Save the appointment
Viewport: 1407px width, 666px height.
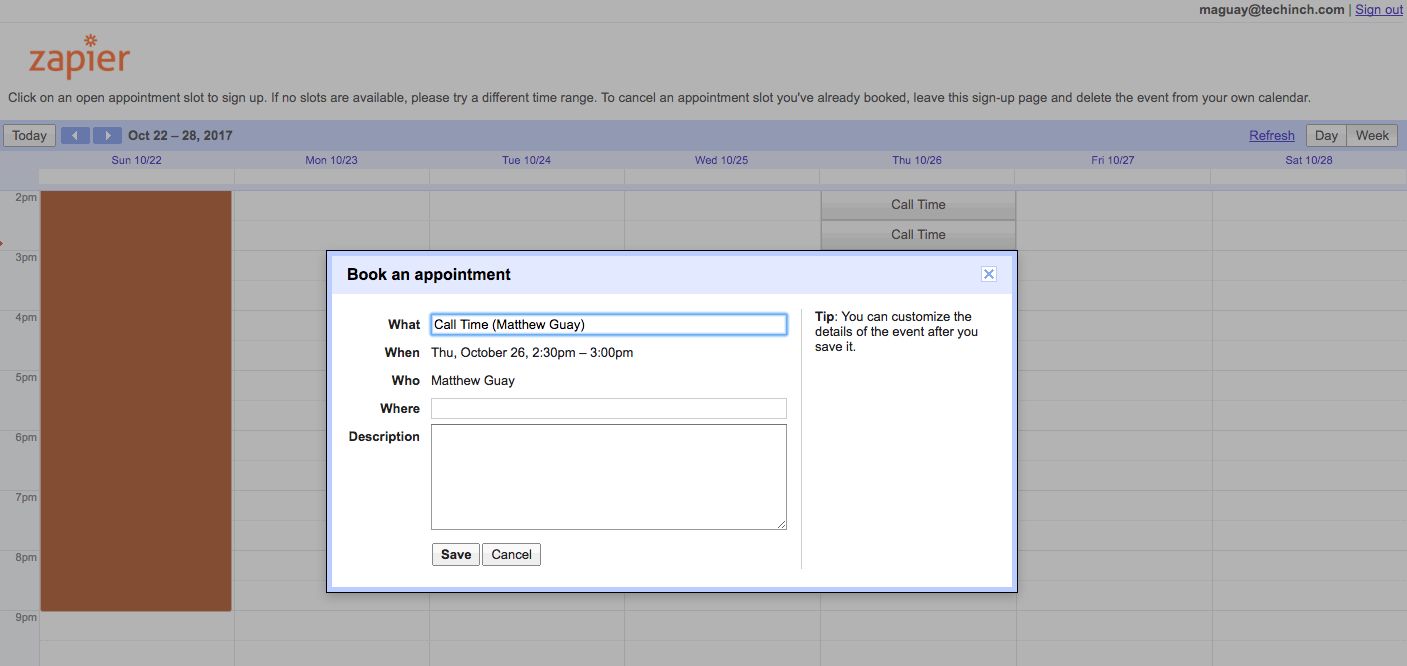pyautogui.click(x=455, y=555)
